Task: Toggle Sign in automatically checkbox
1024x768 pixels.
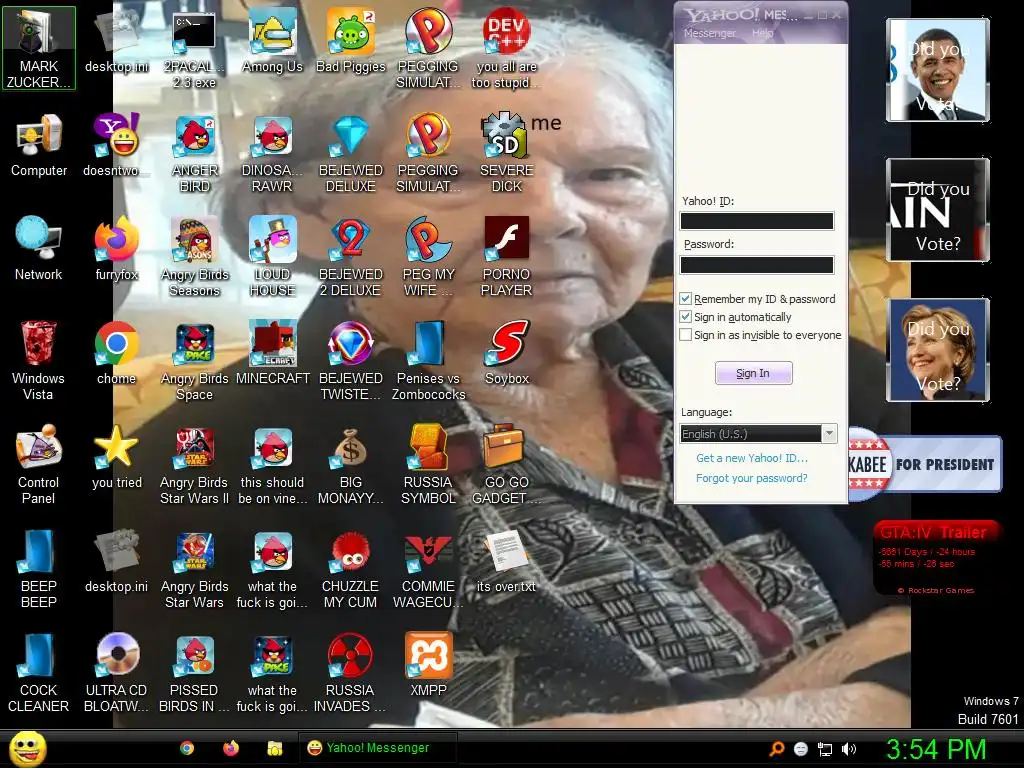Action: [x=685, y=317]
